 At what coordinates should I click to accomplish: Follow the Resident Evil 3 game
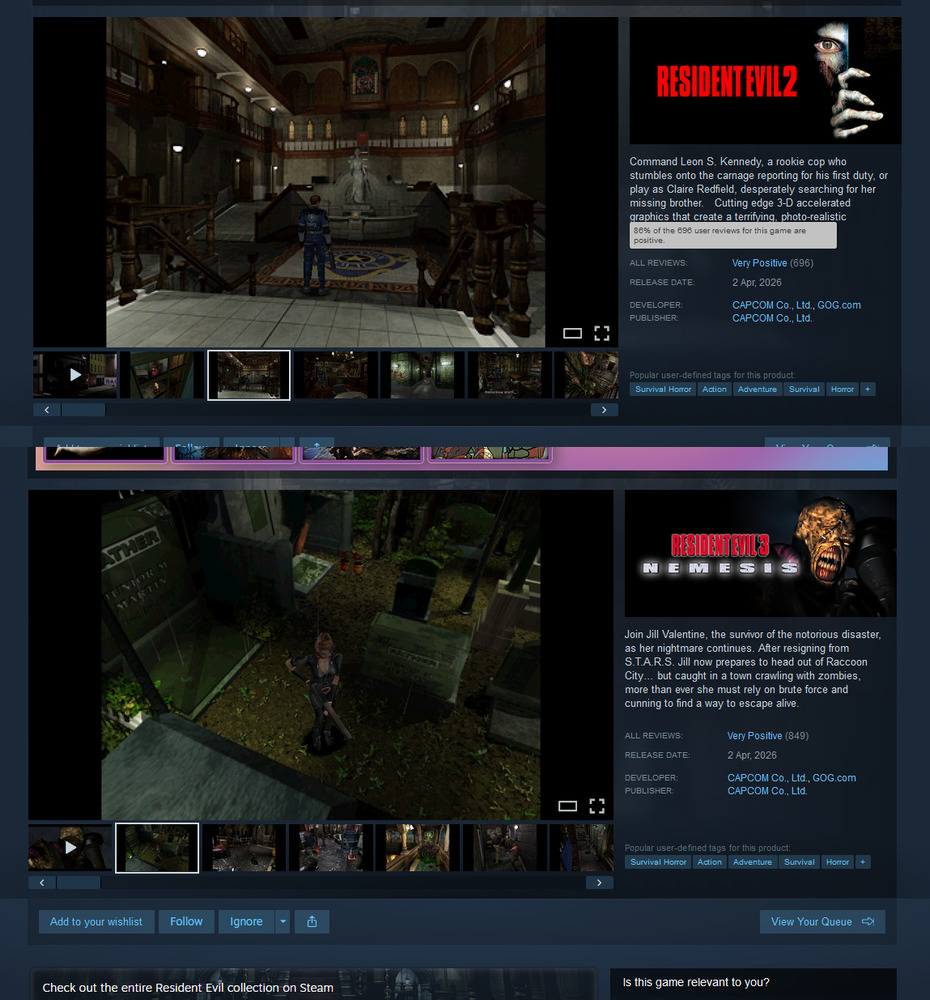(x=186, y=922)
